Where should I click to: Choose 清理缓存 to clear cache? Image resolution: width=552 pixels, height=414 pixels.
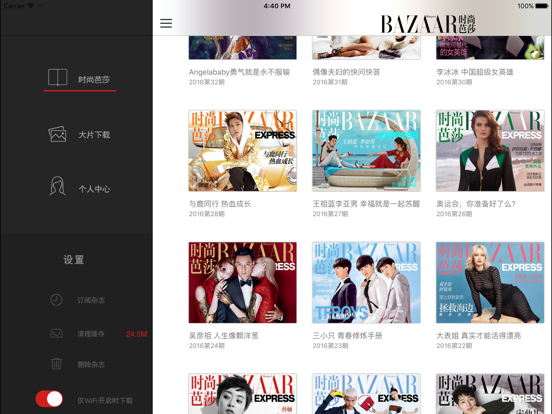tap(91, 334)
